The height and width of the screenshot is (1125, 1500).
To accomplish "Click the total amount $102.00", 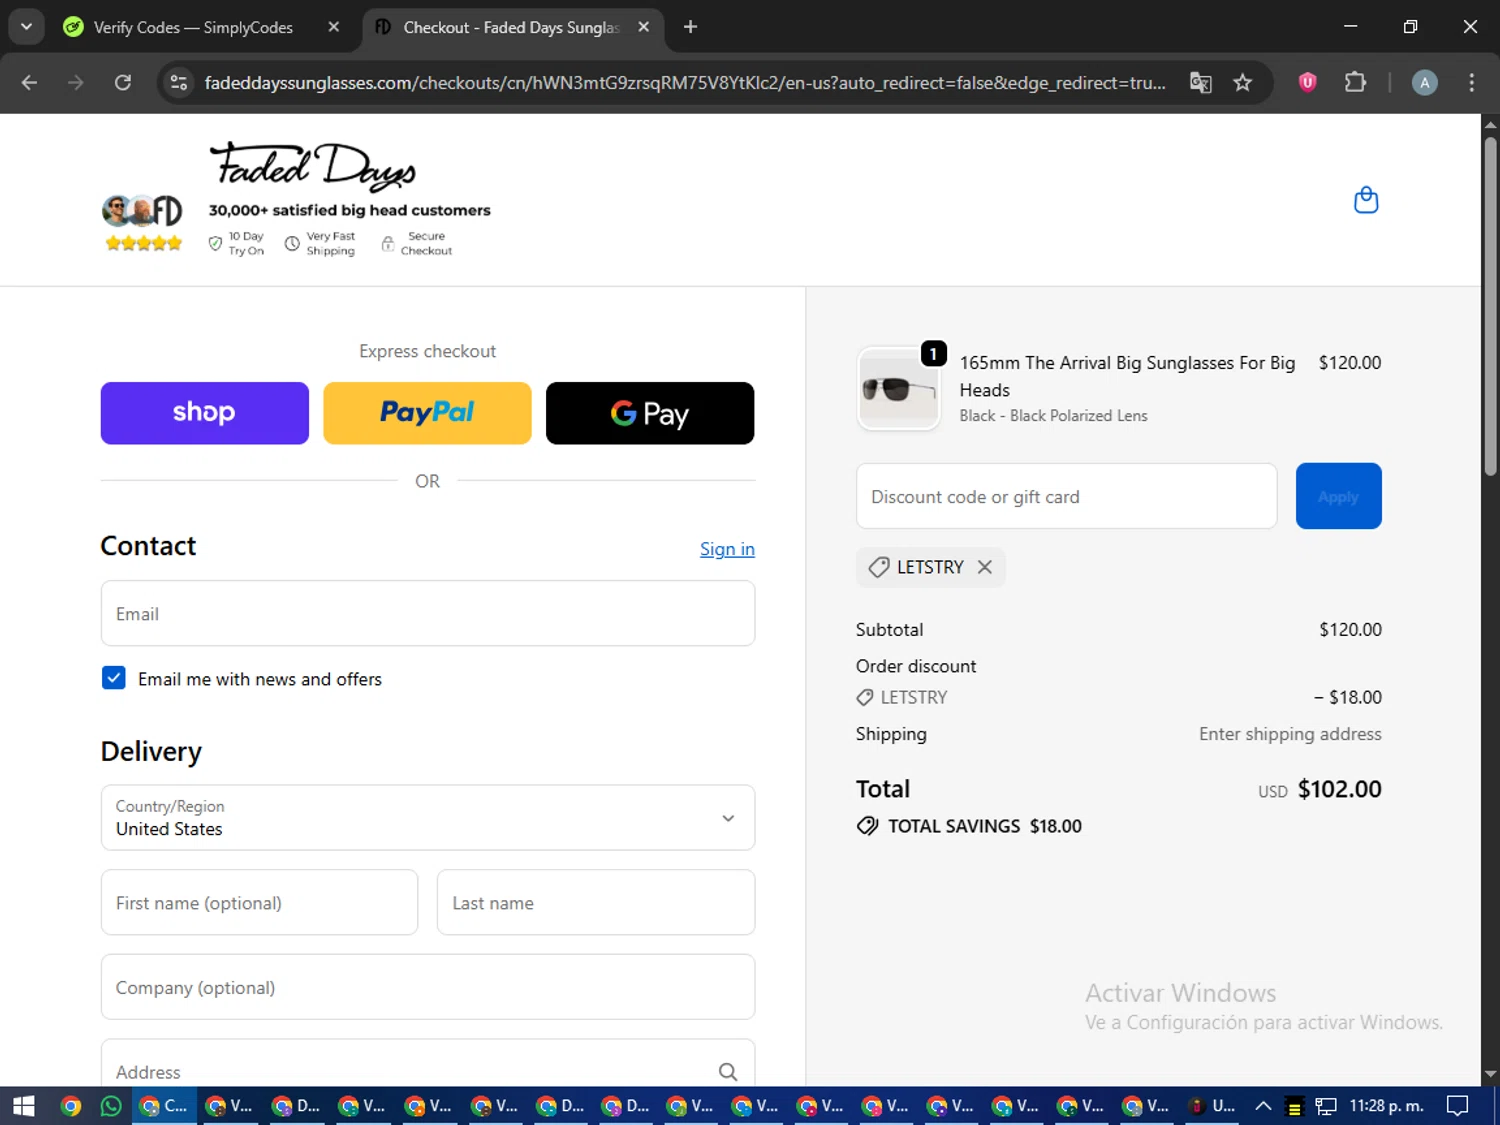I will [1339, 789].
